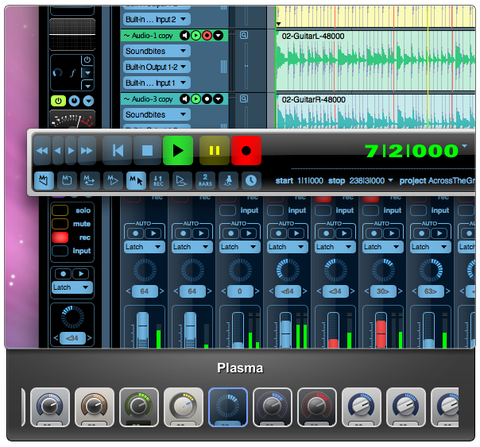Start playback with the green play button
480x447 pixels.
point(178,151)
